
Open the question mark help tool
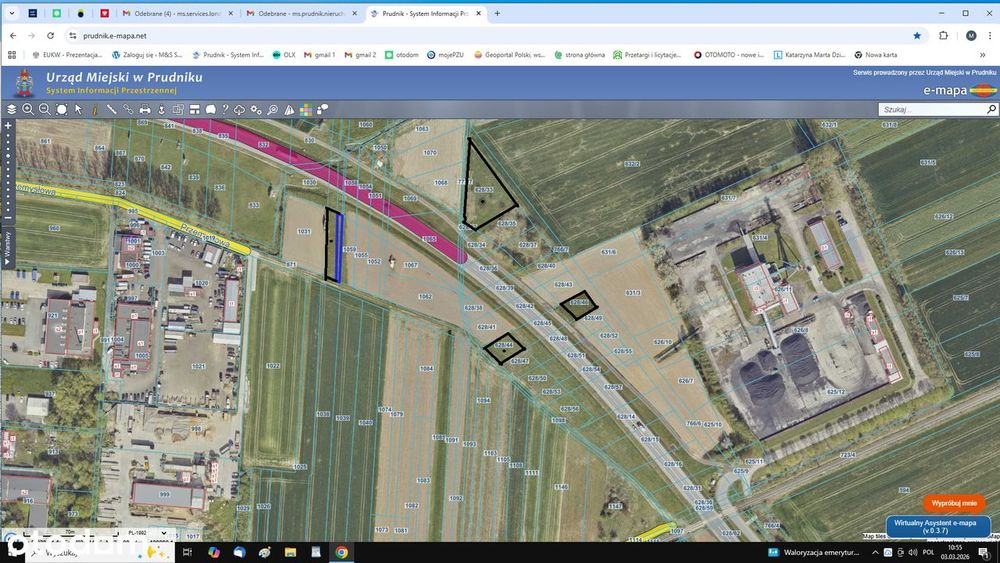225,110
